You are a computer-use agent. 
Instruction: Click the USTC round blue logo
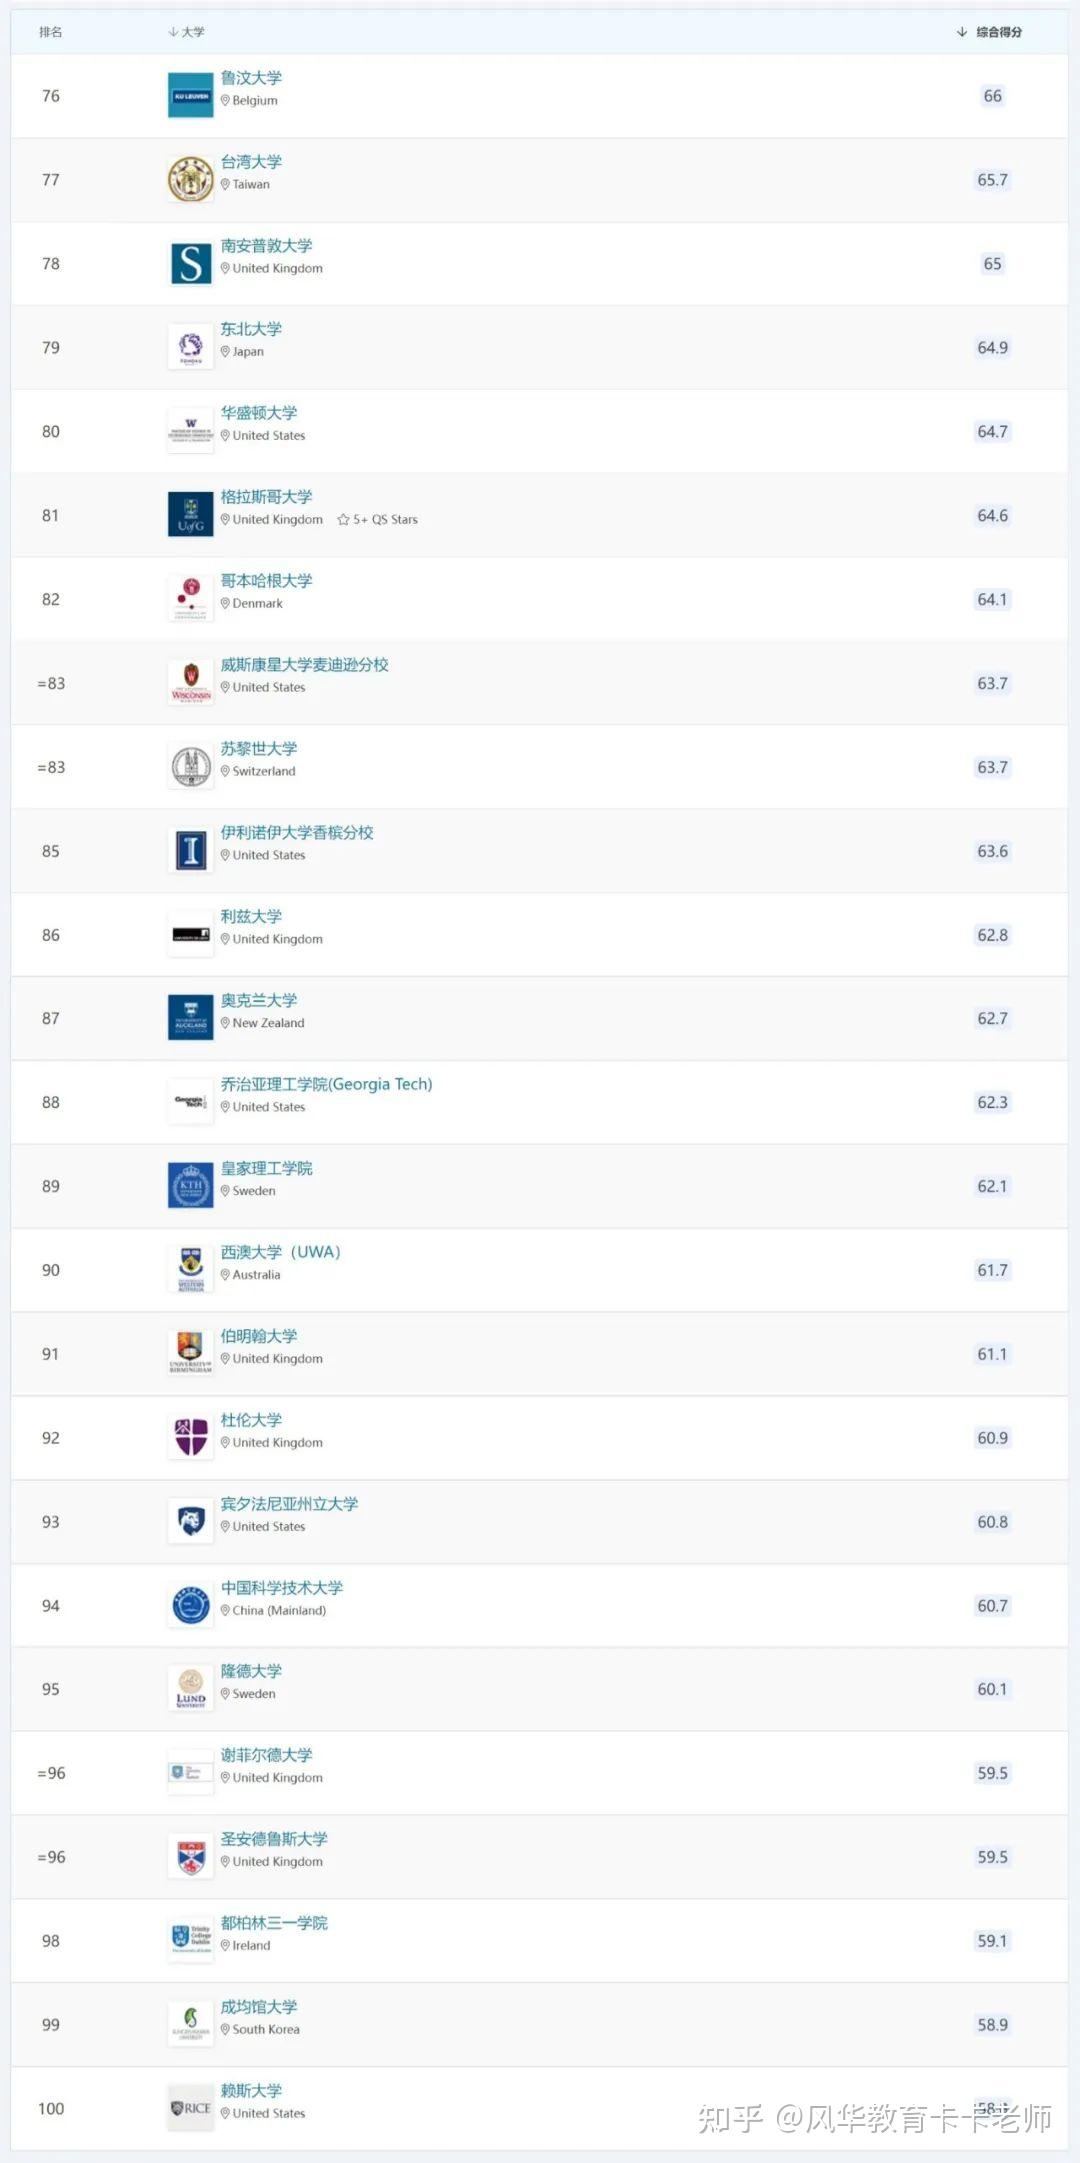[190, 1606]
